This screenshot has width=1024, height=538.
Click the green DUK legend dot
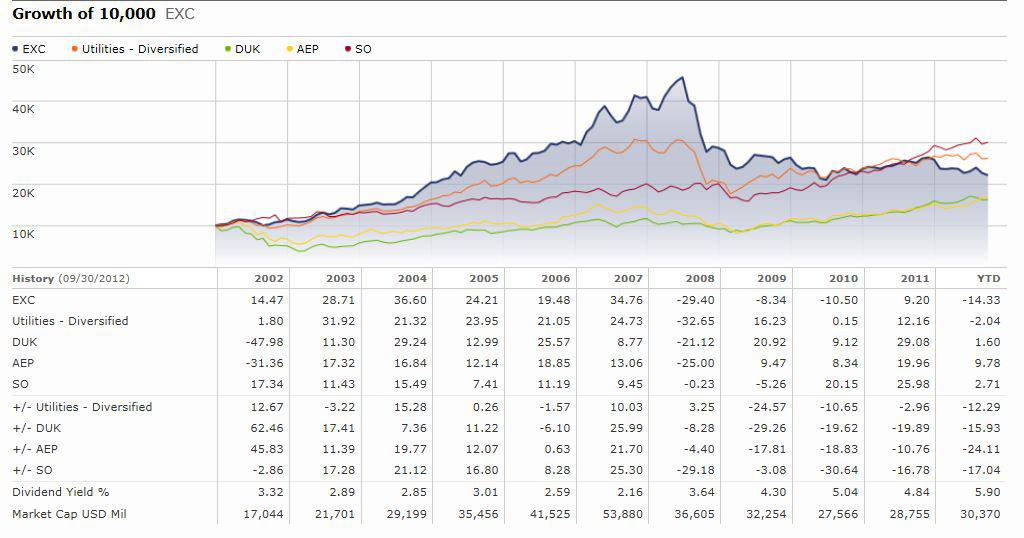(227, 49)
